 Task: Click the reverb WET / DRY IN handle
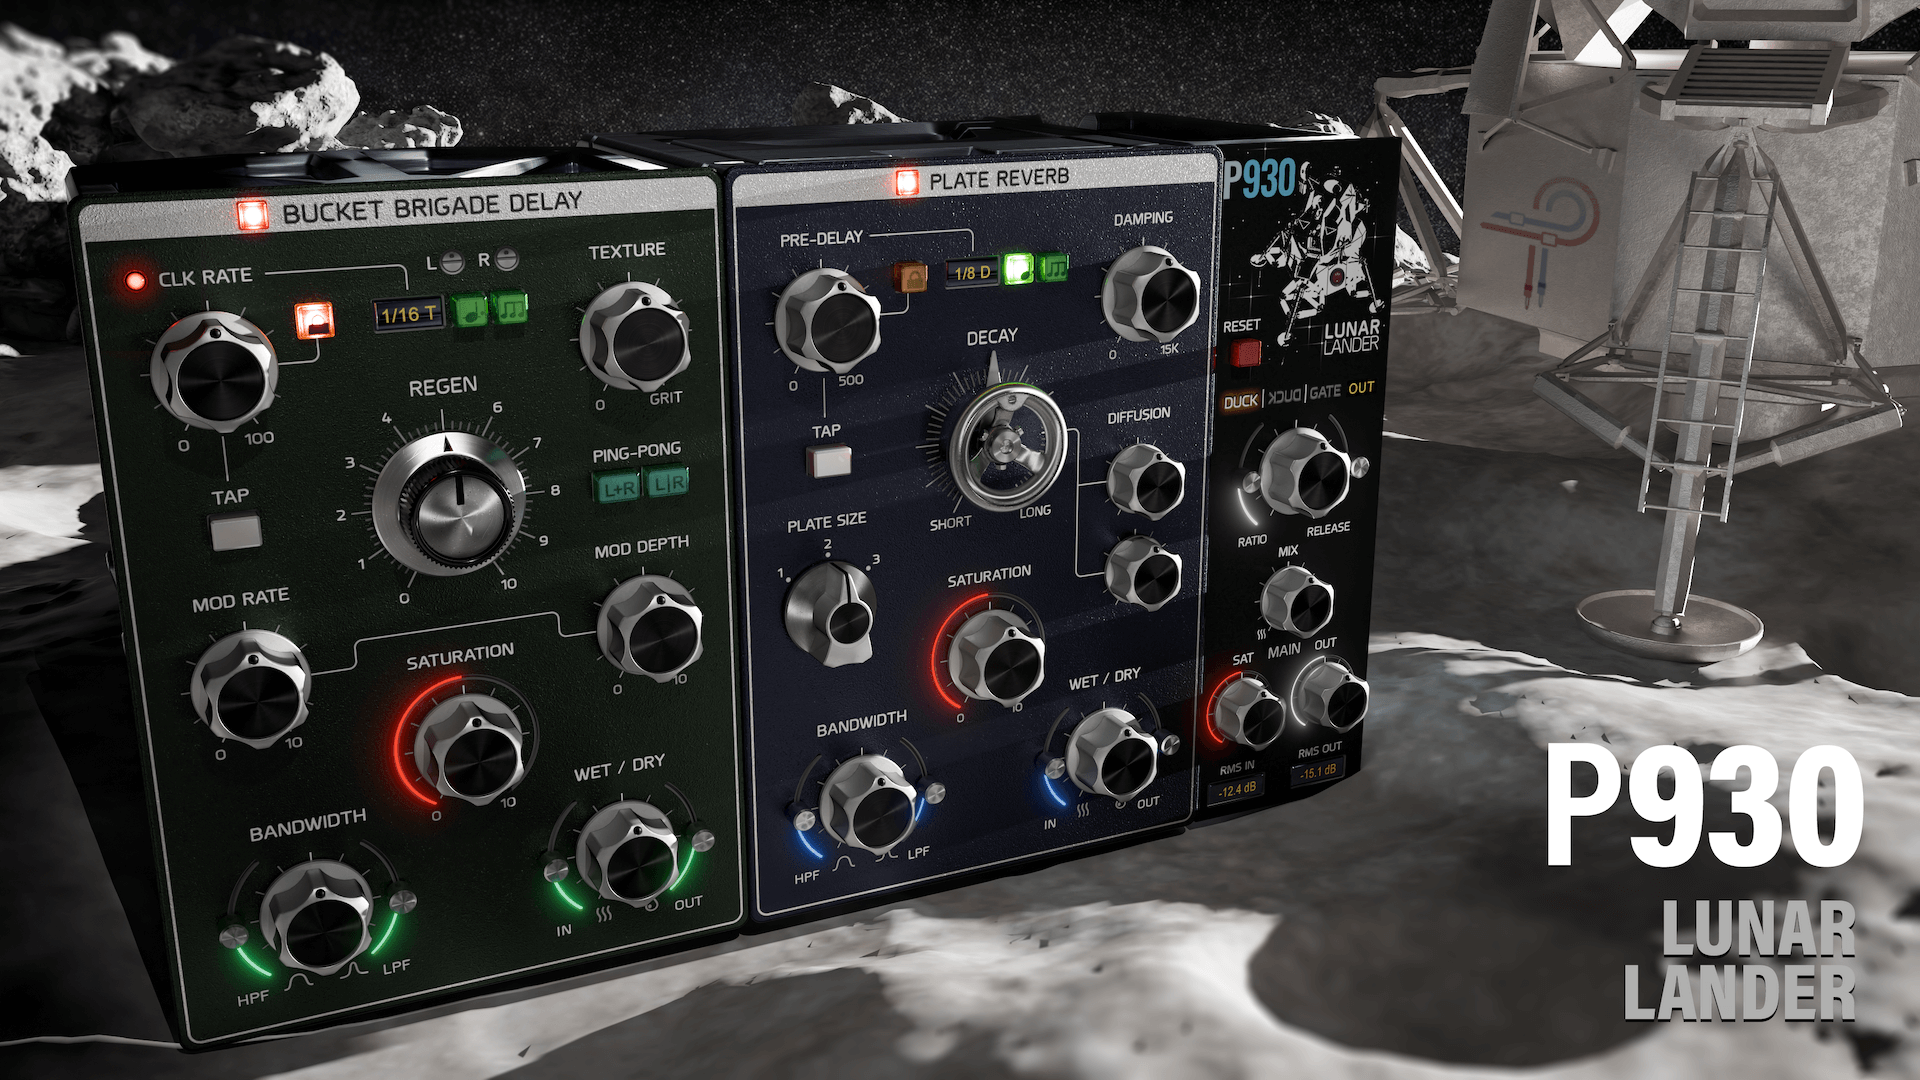pos(1054,768)
